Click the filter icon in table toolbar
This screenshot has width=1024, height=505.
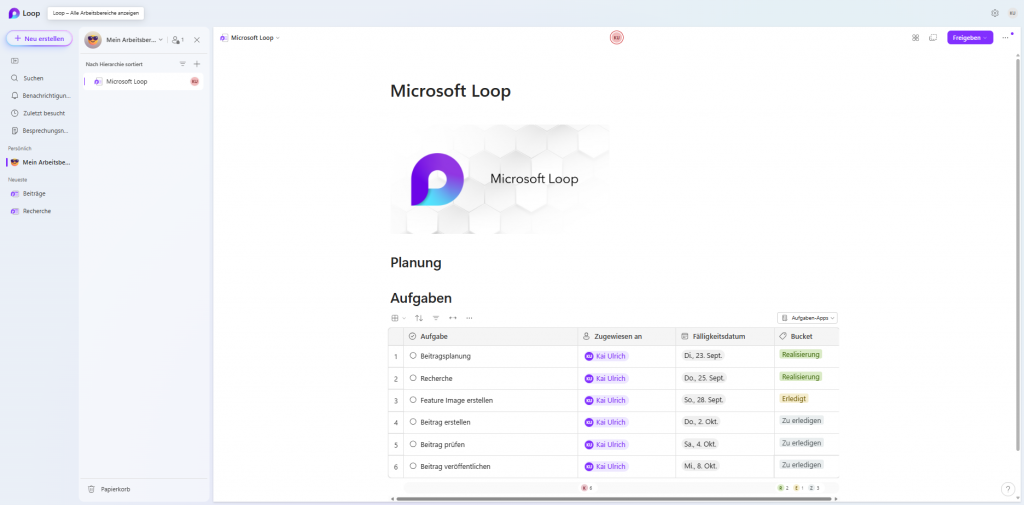click(436, 318)
